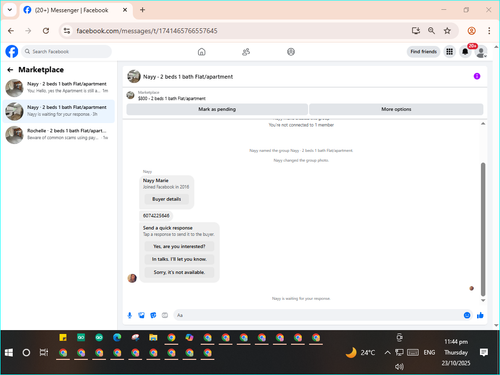Click the Find friends button

423,52
